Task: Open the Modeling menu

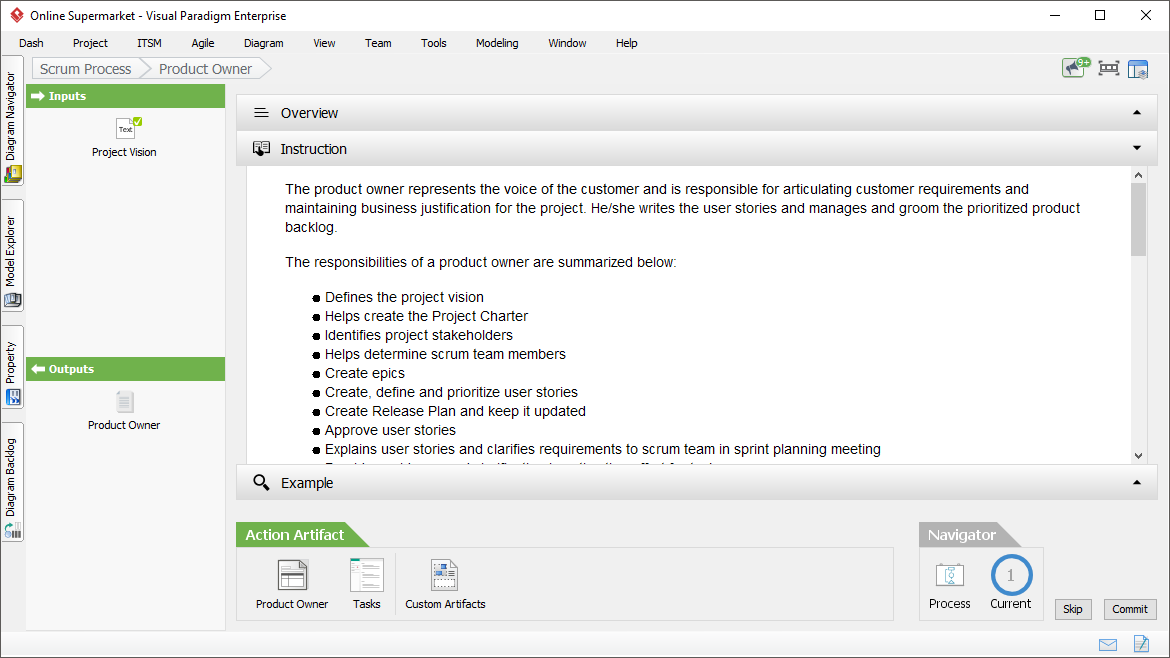Action: [497, 43]
